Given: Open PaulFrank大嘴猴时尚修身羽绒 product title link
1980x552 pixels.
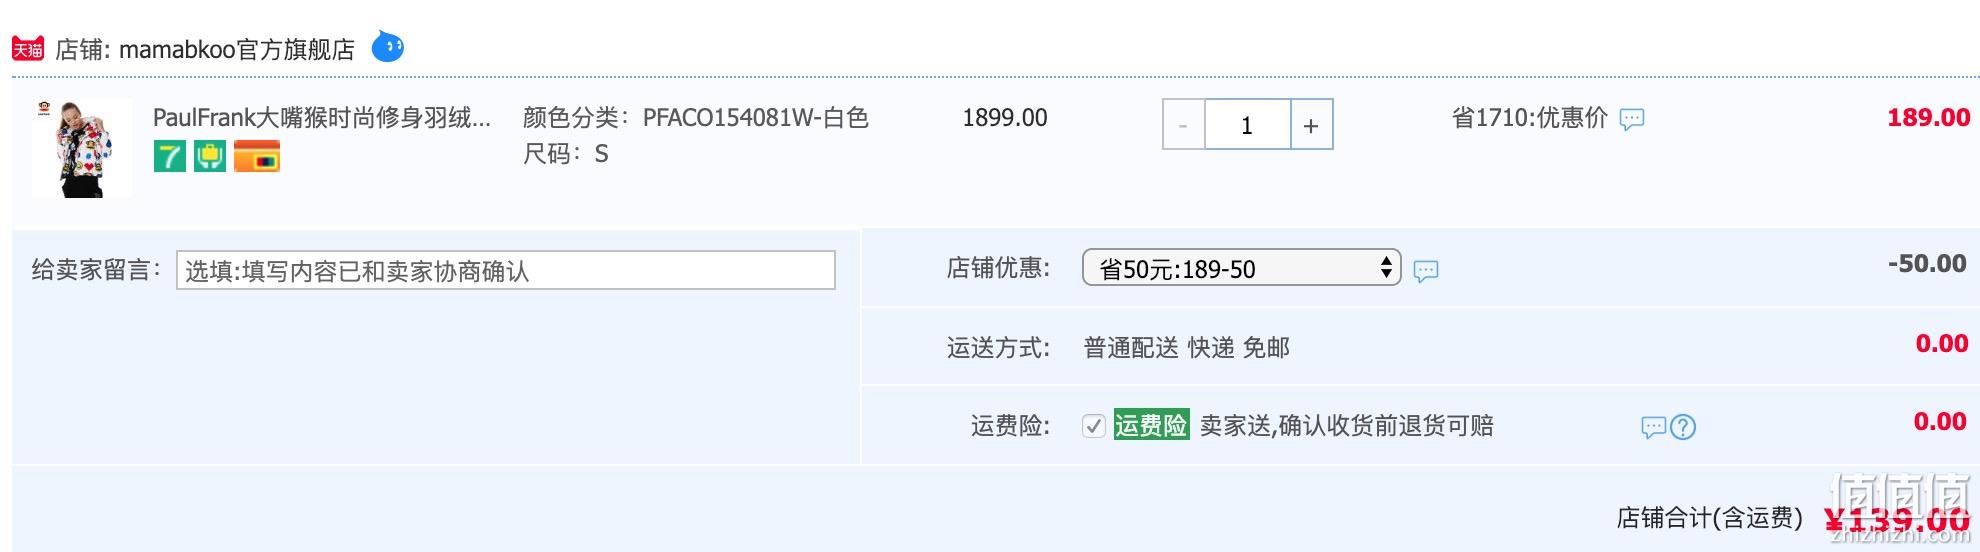Looking at the screenshot, I should [322, 118].
